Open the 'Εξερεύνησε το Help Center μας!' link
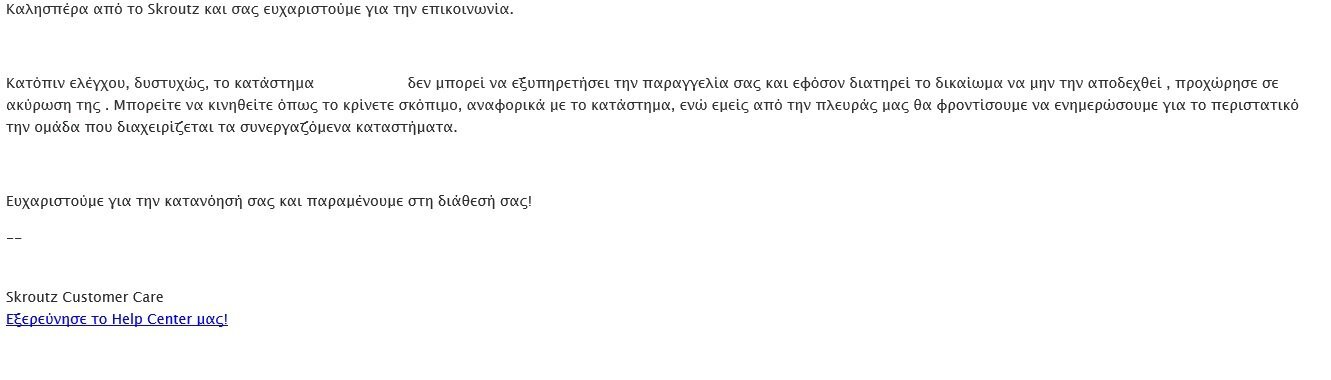 click(117, 320)
